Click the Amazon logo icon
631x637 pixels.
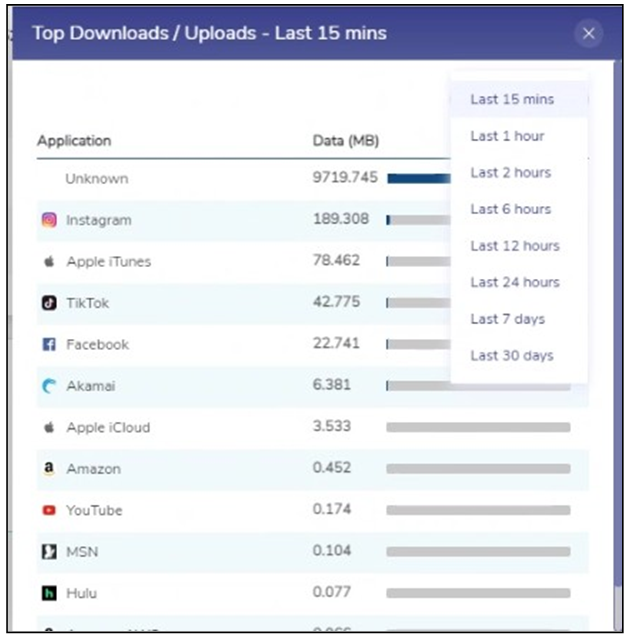48,468
